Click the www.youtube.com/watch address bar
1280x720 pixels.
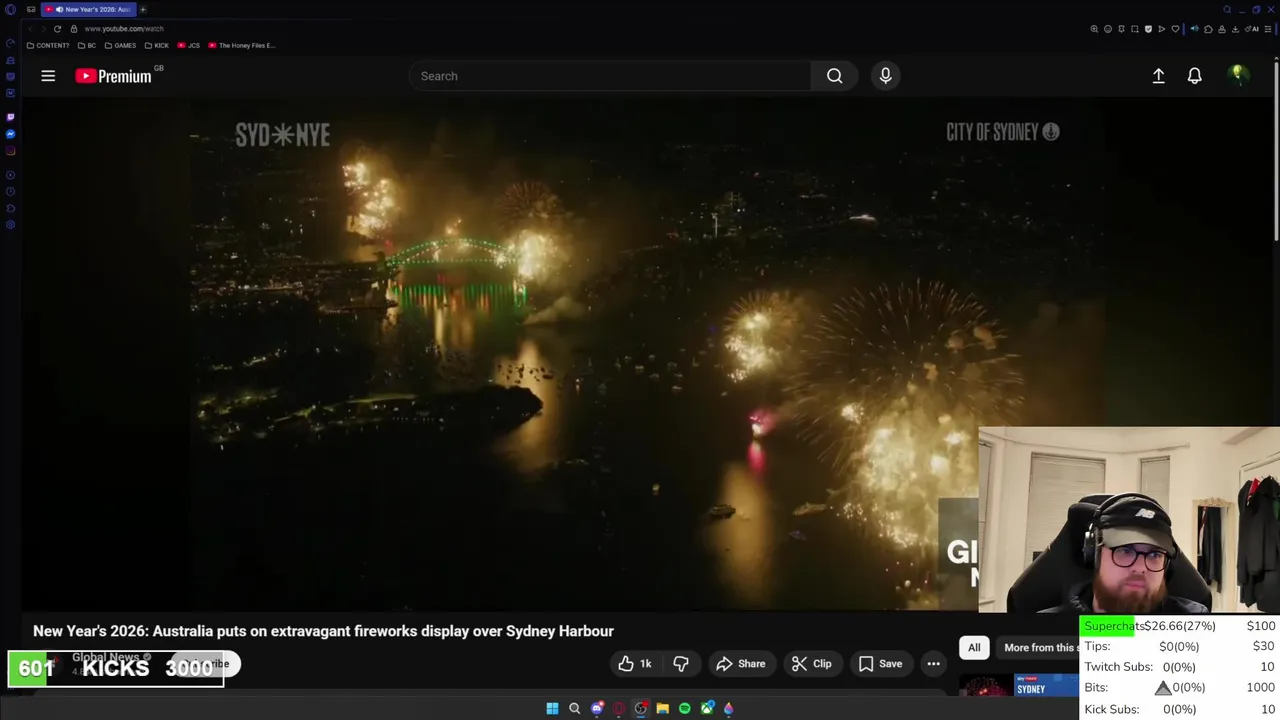coord(124,29)
